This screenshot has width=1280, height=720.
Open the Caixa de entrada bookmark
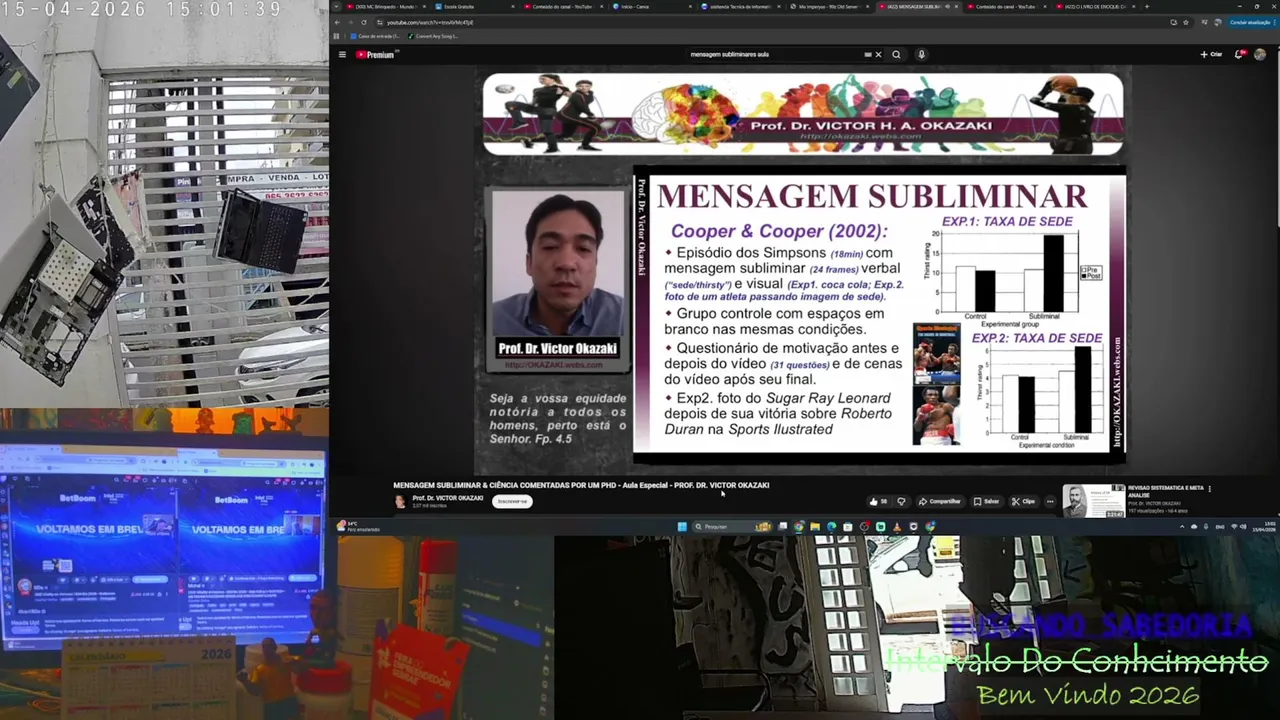376,36
